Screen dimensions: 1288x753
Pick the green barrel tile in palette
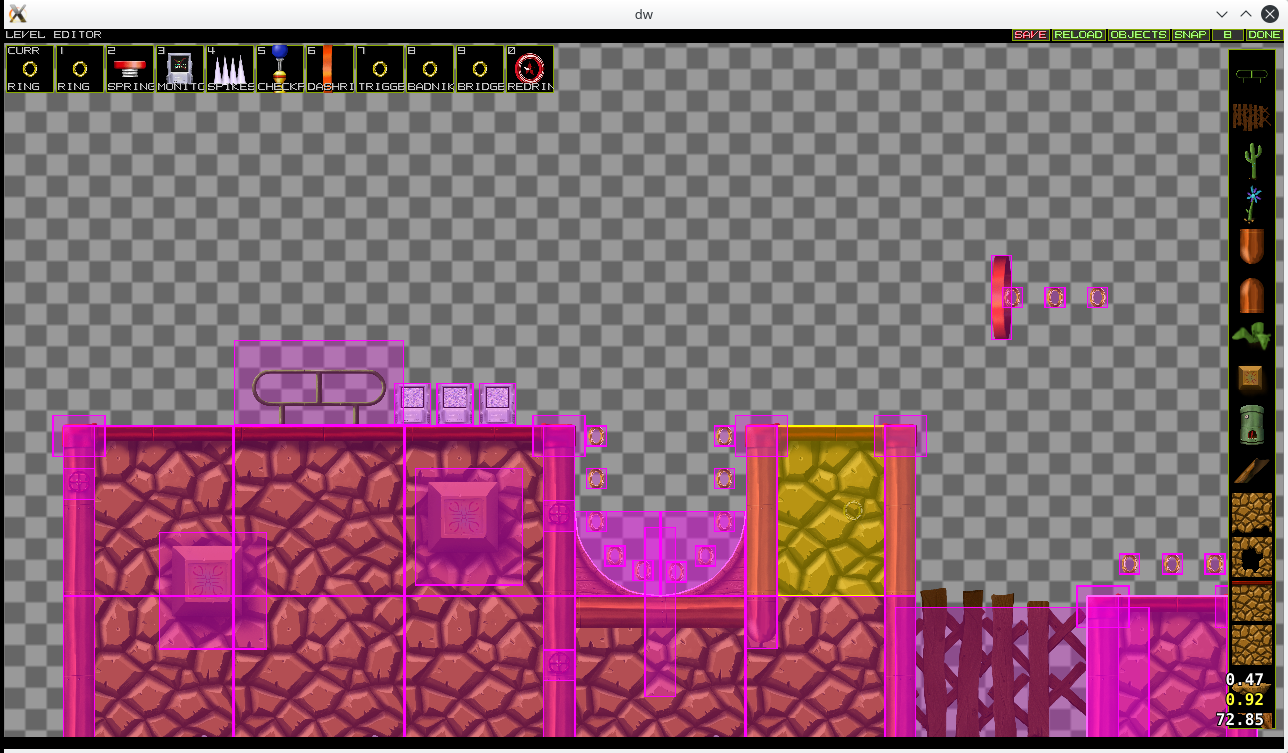pos(1250,423)
